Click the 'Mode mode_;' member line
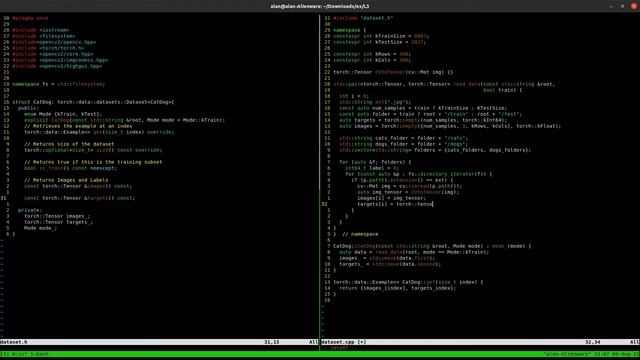 tap(40, 228)
